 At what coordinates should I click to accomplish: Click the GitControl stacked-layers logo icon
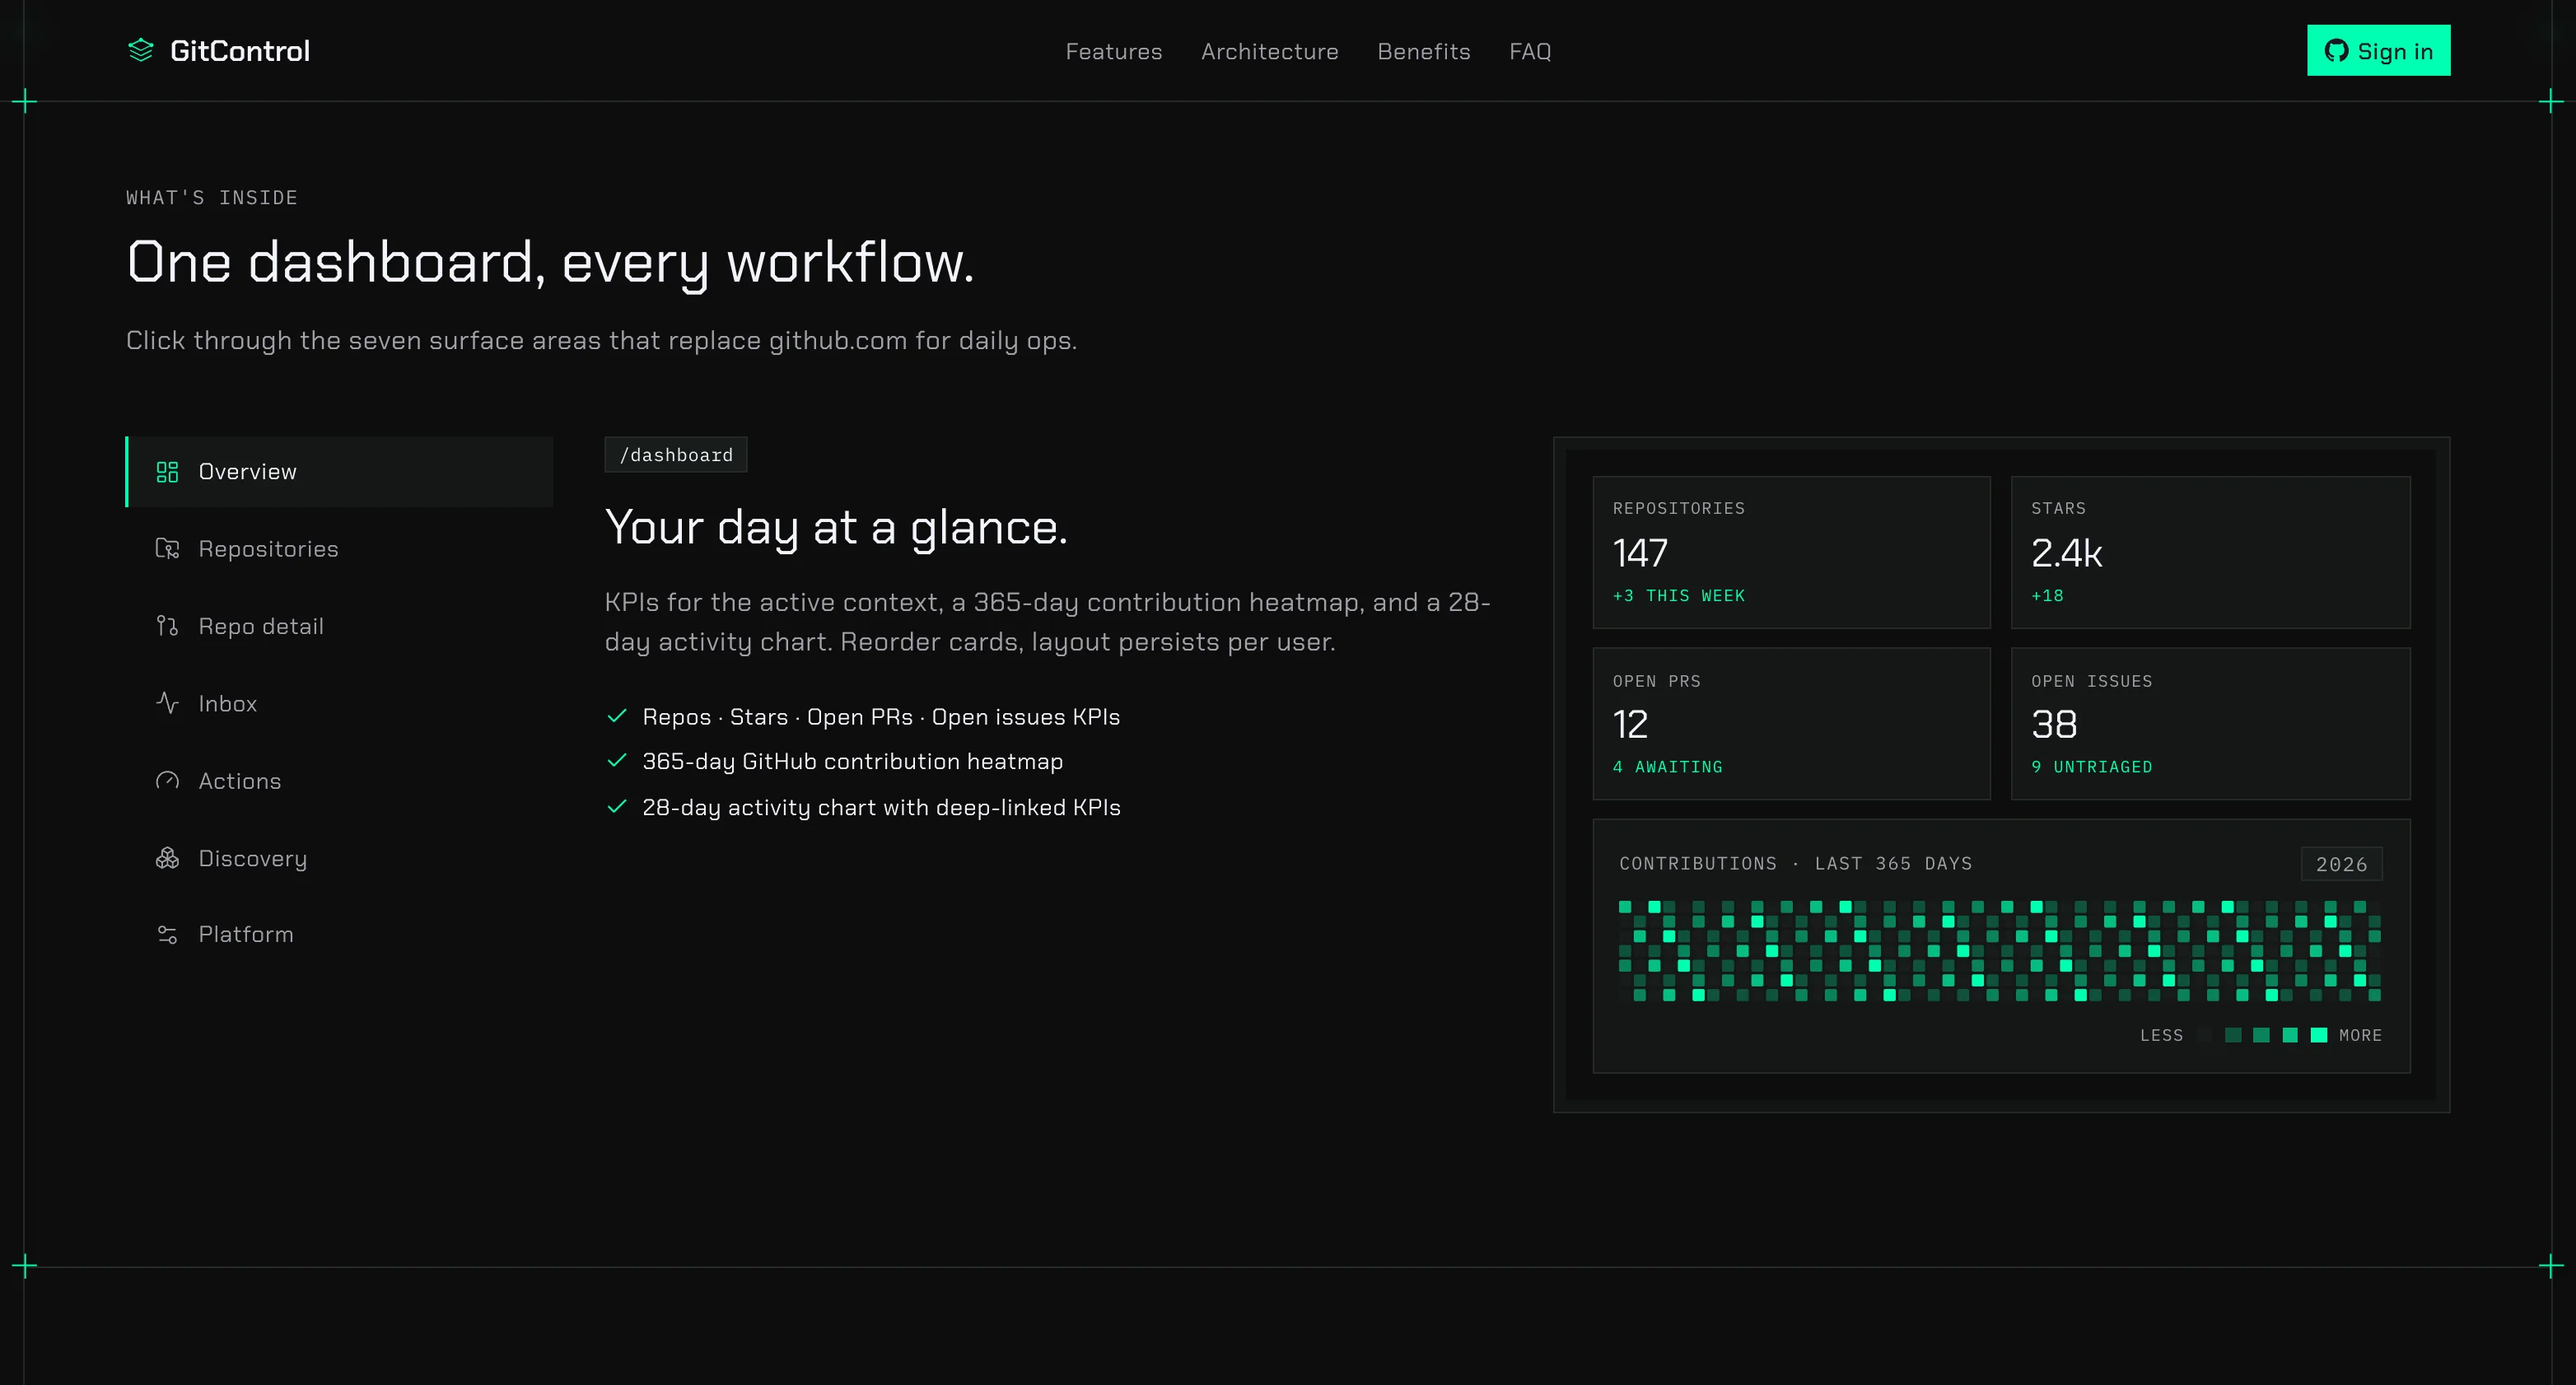[141, 50]
